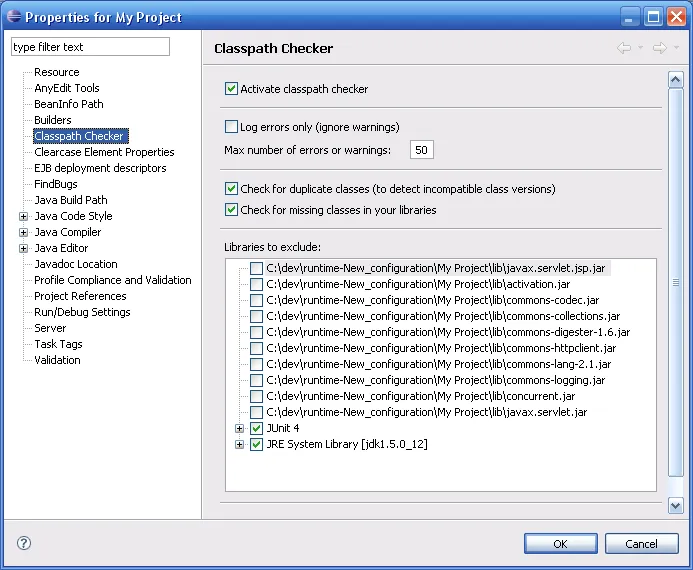Click the back navigation arrow
The width and height of the screenshot is (693, 570).
[624, 48]
